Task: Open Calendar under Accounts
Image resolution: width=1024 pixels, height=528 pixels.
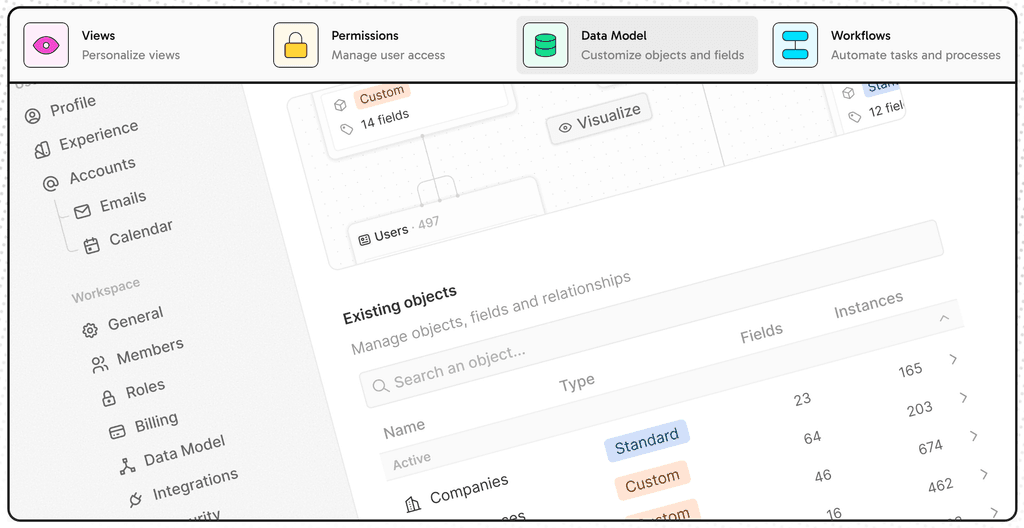Action: [129, 237]
